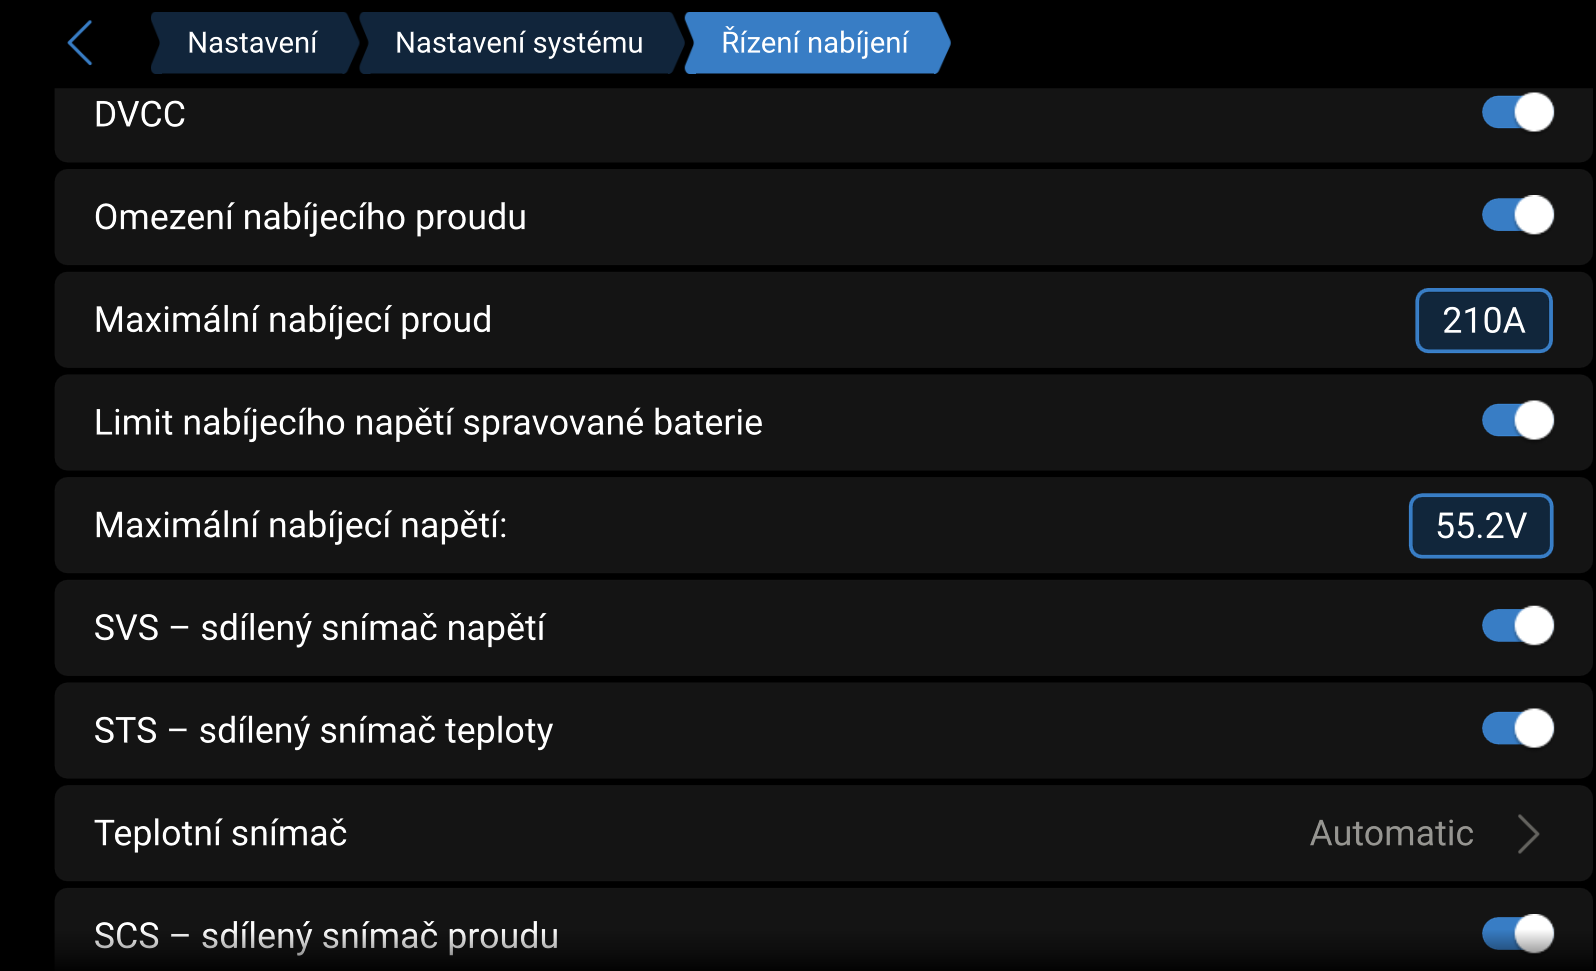Click the Omezení nabíjecího proudu label
The width and height of the screenshot is (1596, 971).
(310, 217)
